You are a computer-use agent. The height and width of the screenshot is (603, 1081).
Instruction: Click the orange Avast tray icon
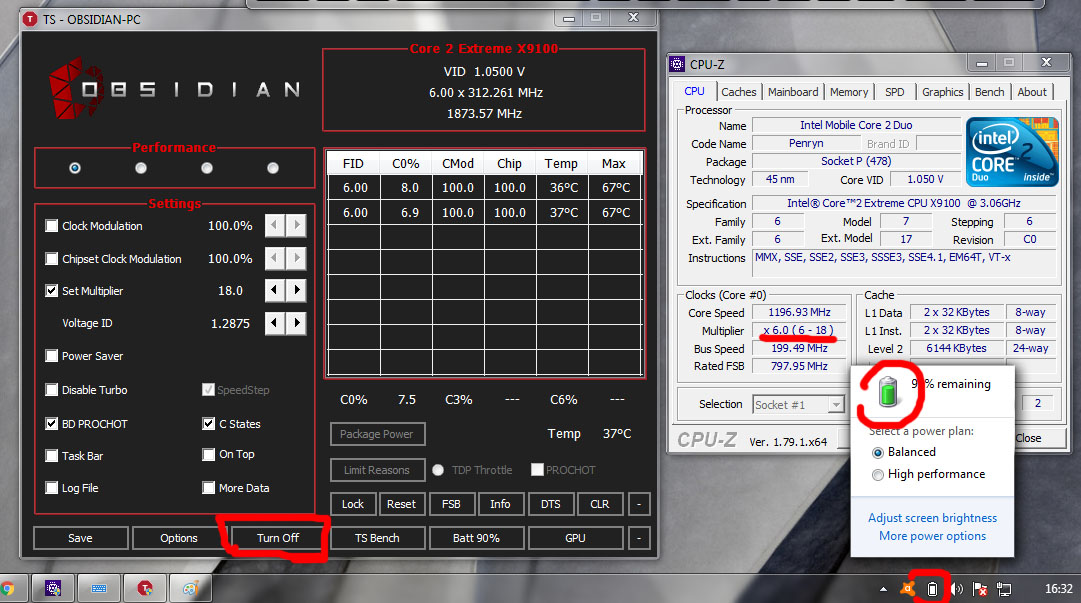click(x=908, y=588)
